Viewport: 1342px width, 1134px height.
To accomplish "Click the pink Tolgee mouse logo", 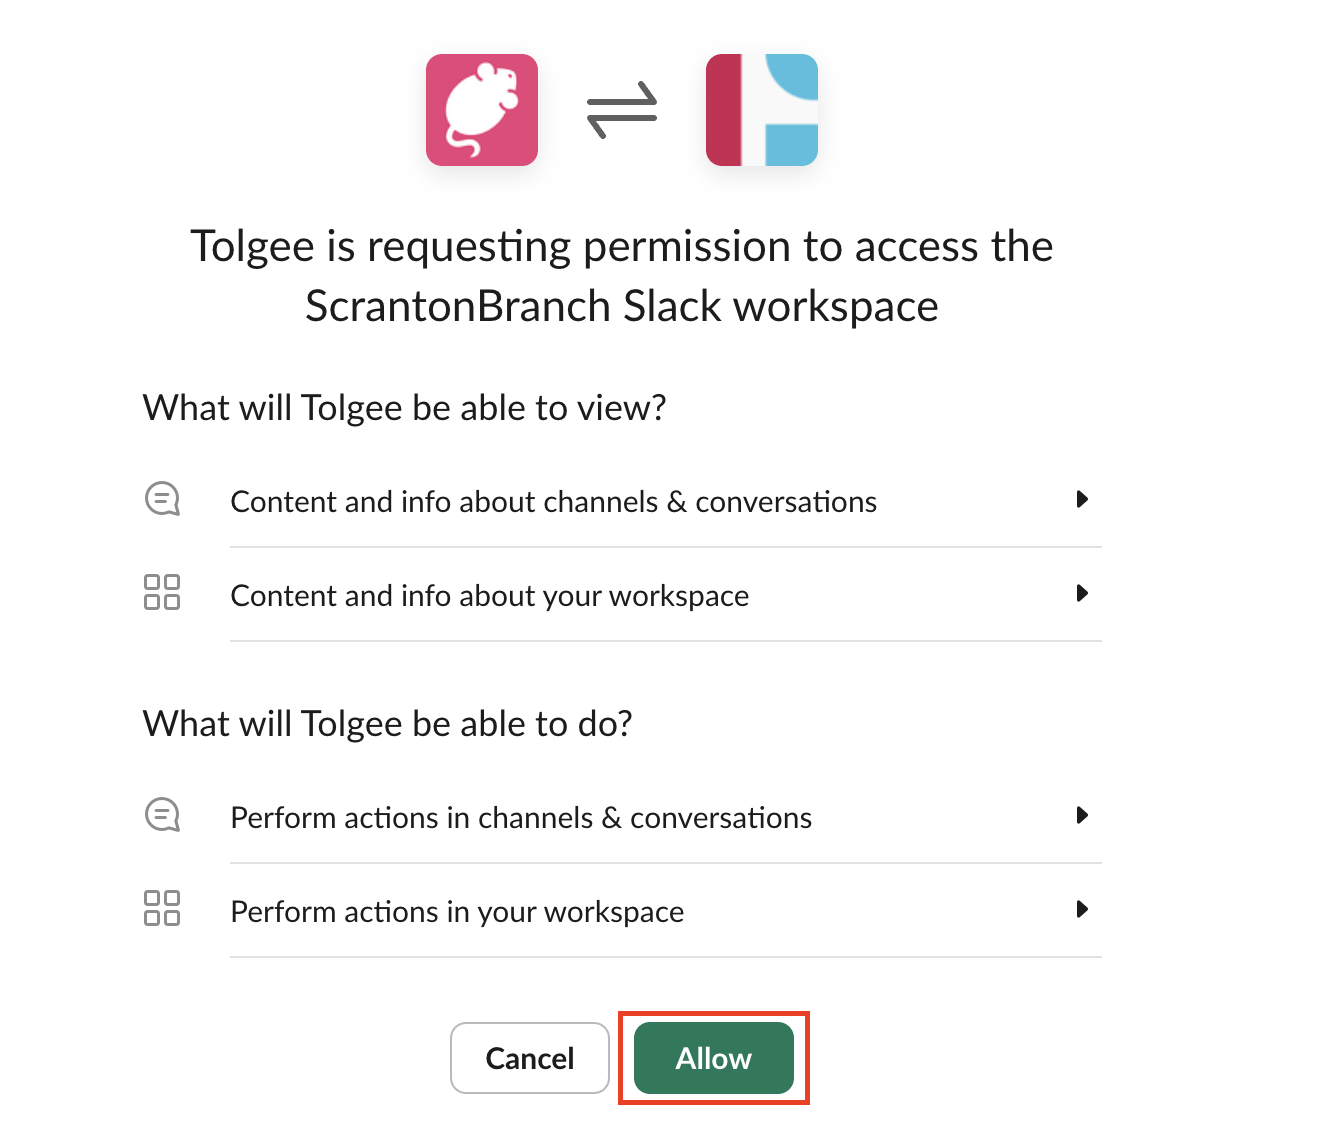I will [x=482, y=110].
